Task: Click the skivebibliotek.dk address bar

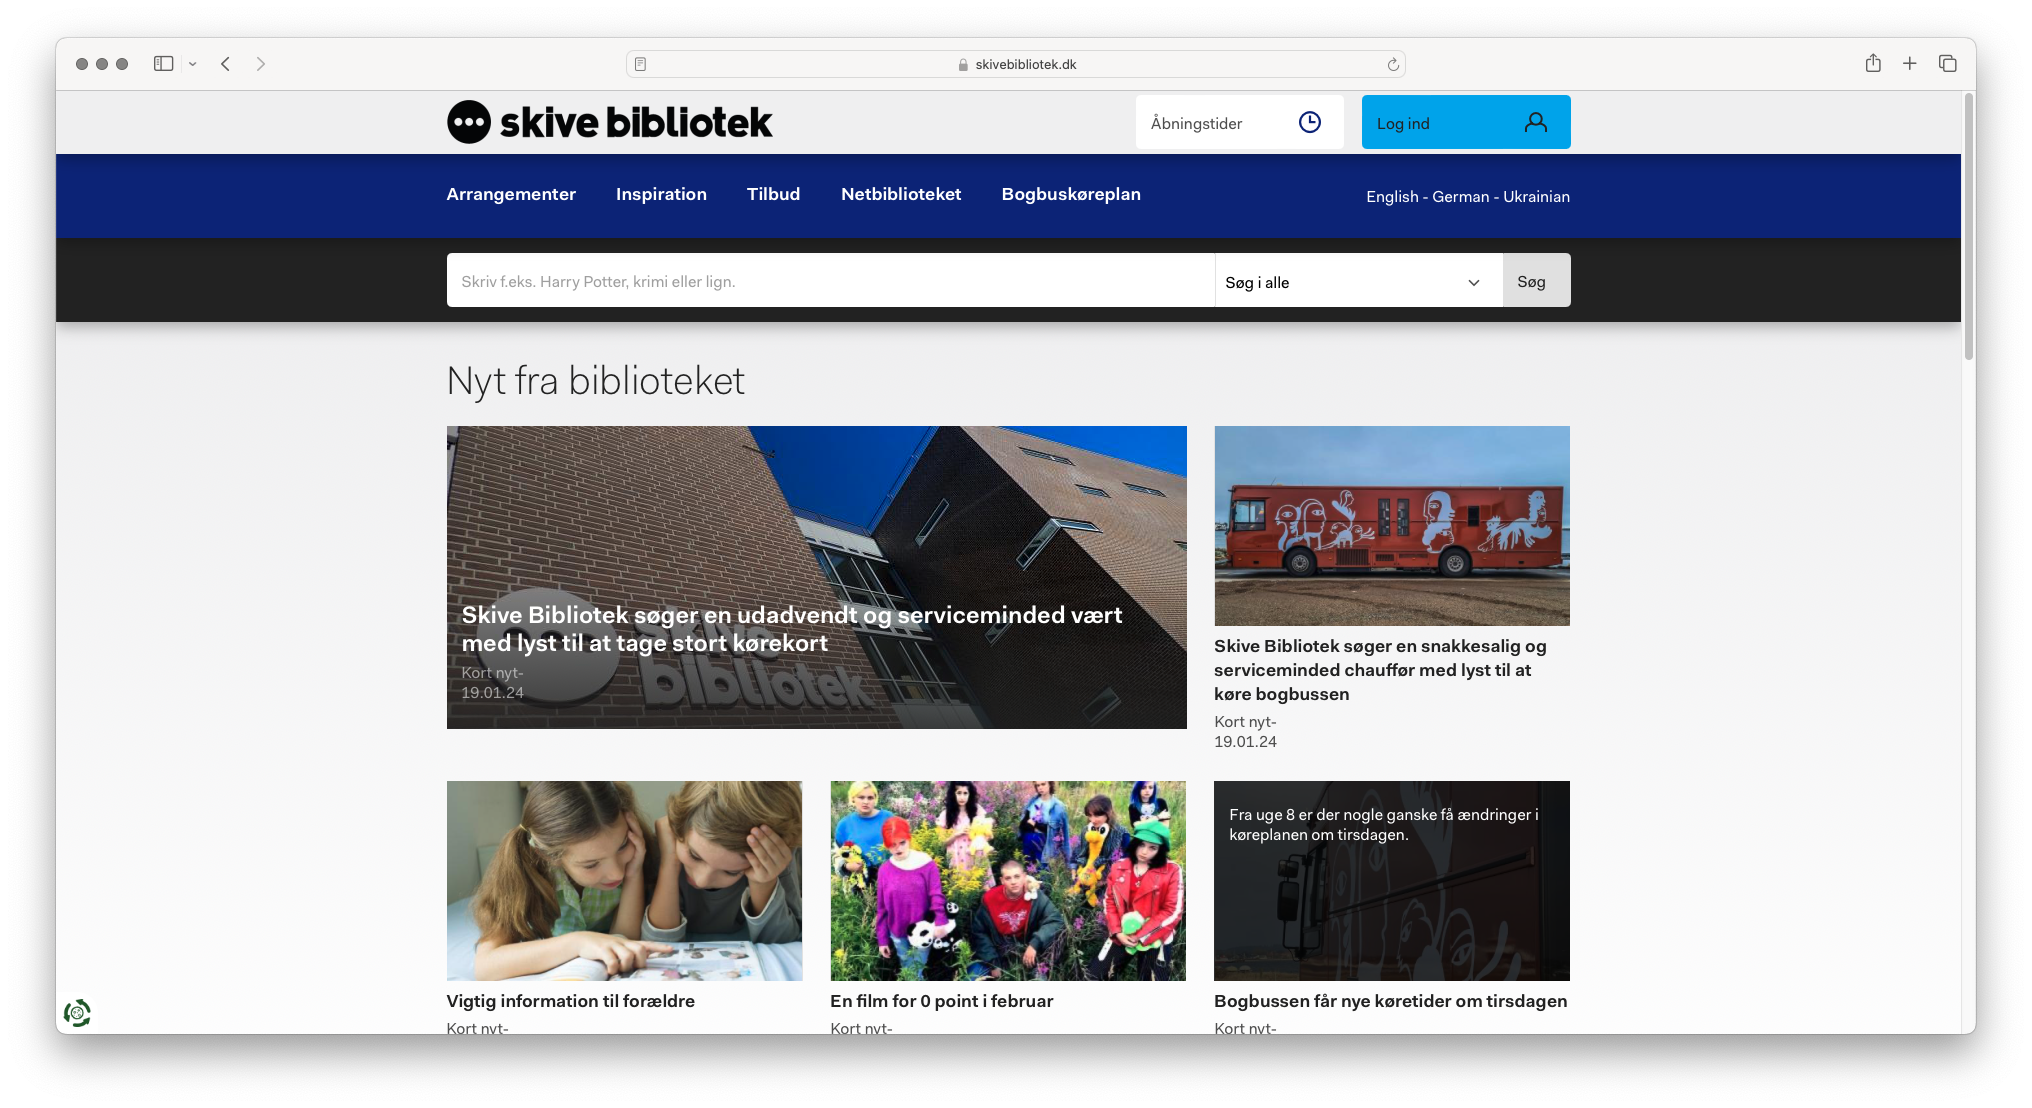Action: click(1016, 64)
